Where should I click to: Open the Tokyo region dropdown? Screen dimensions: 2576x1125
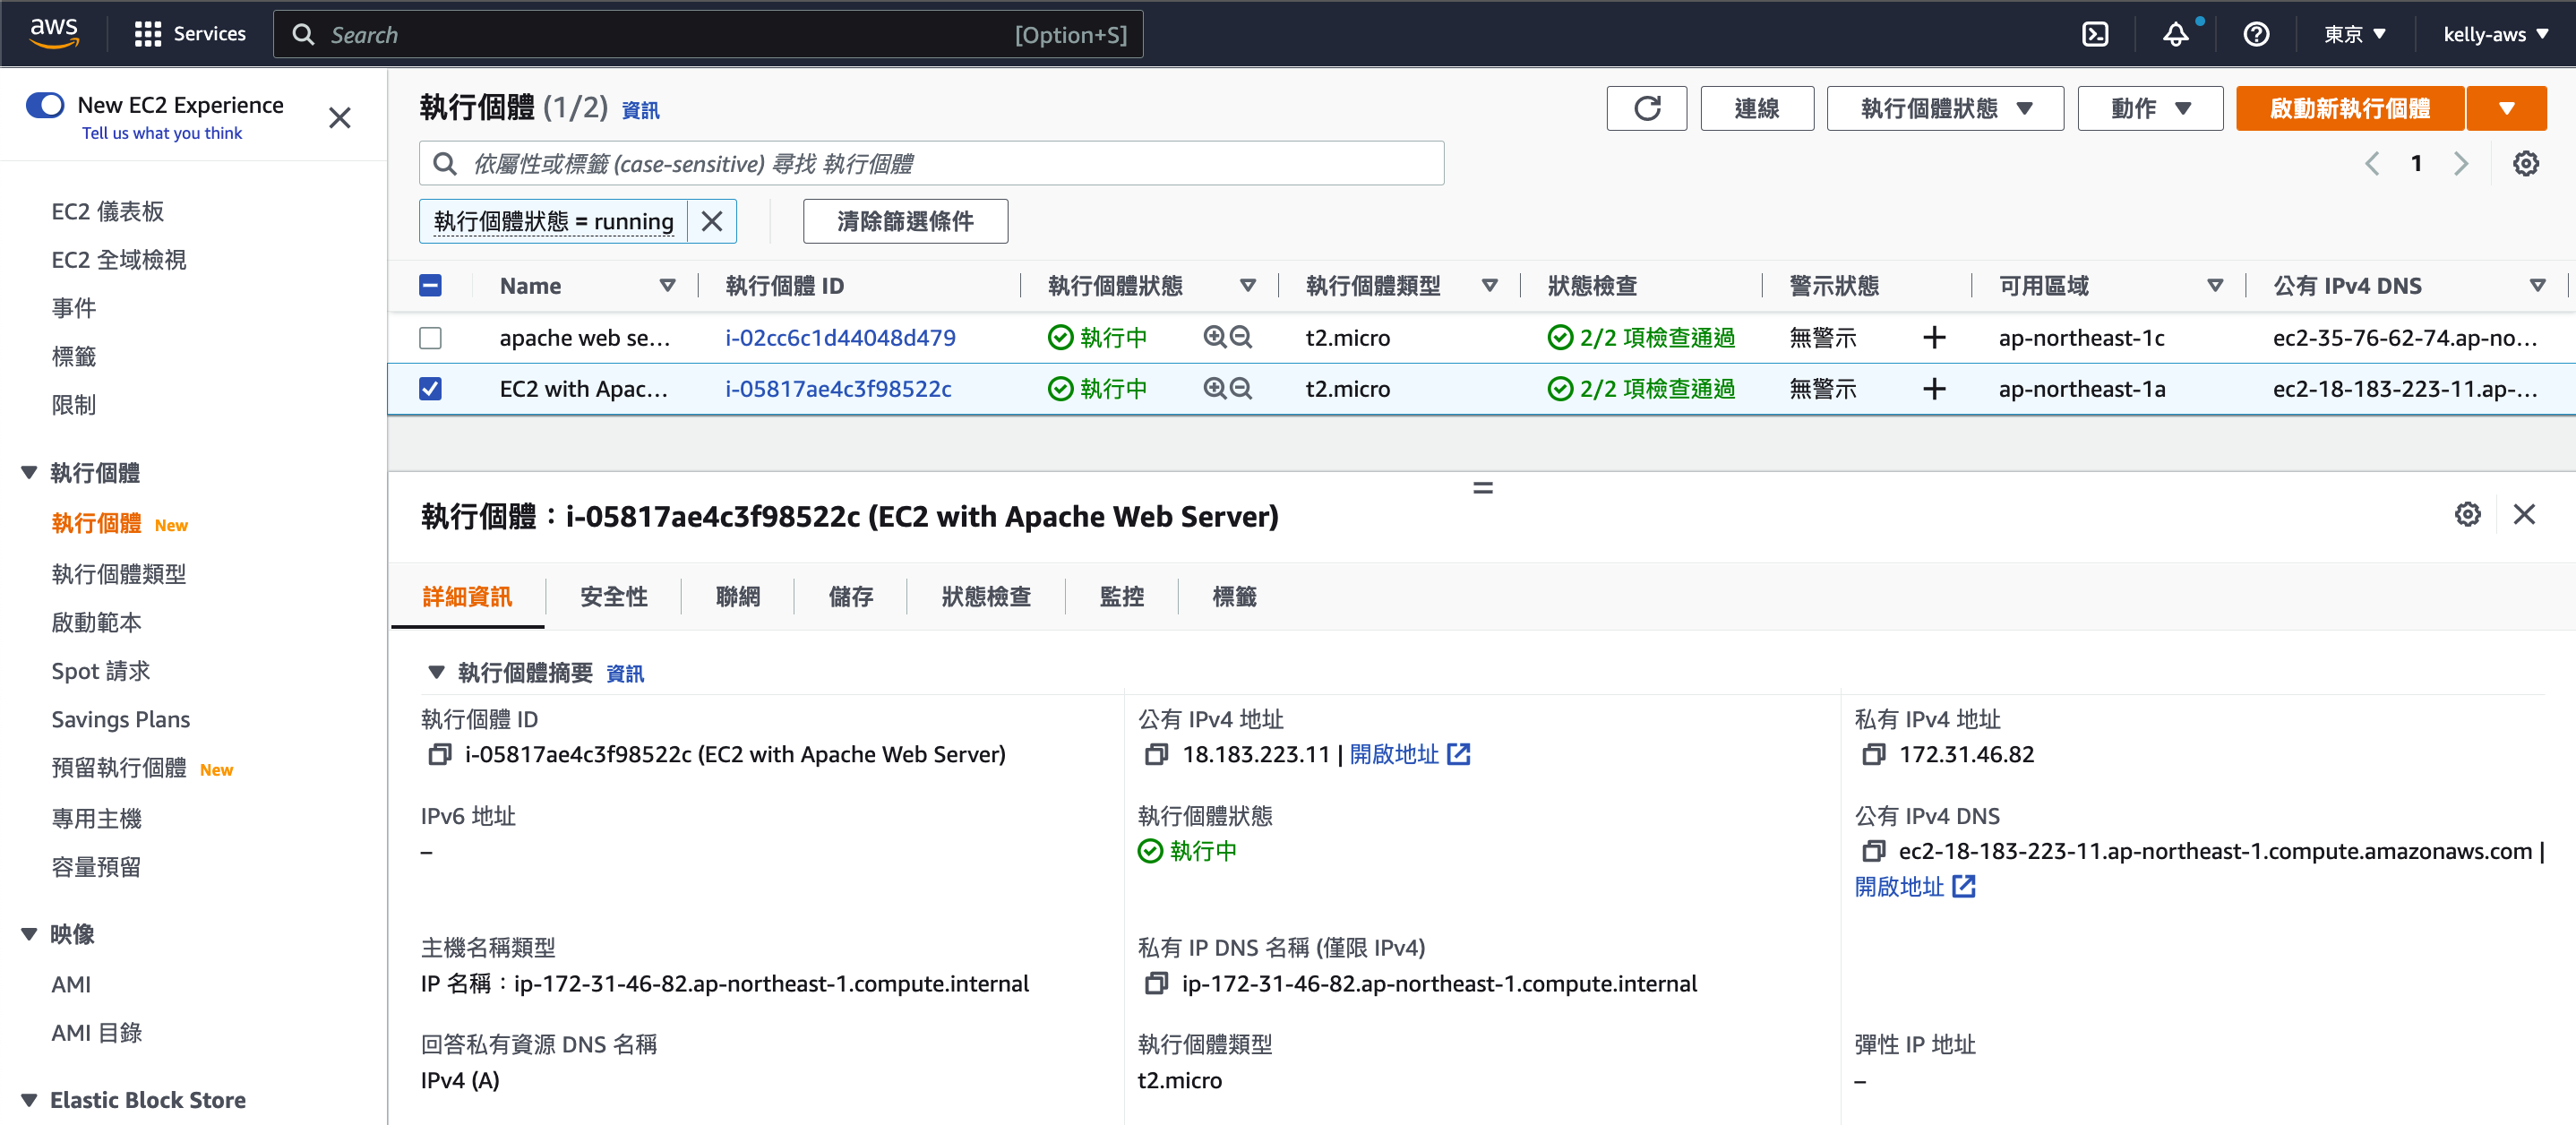click(x=2355, y=34)
